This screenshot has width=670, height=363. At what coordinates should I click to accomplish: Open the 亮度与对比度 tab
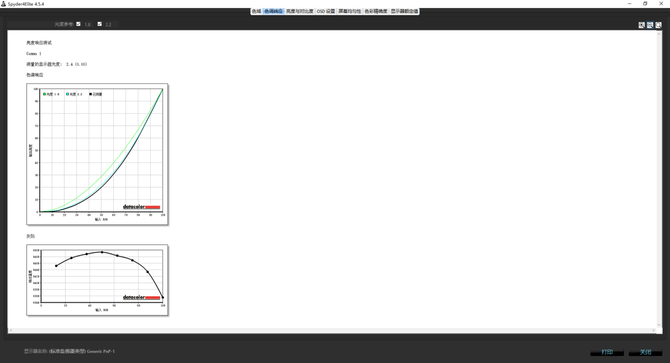(x=300, y=11)
